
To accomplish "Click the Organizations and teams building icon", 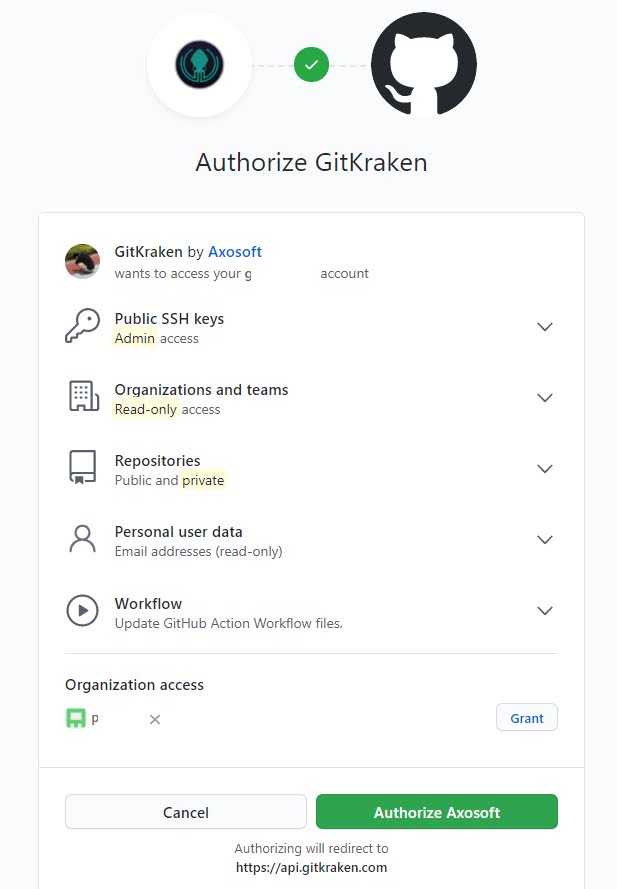I will [84, 396].
